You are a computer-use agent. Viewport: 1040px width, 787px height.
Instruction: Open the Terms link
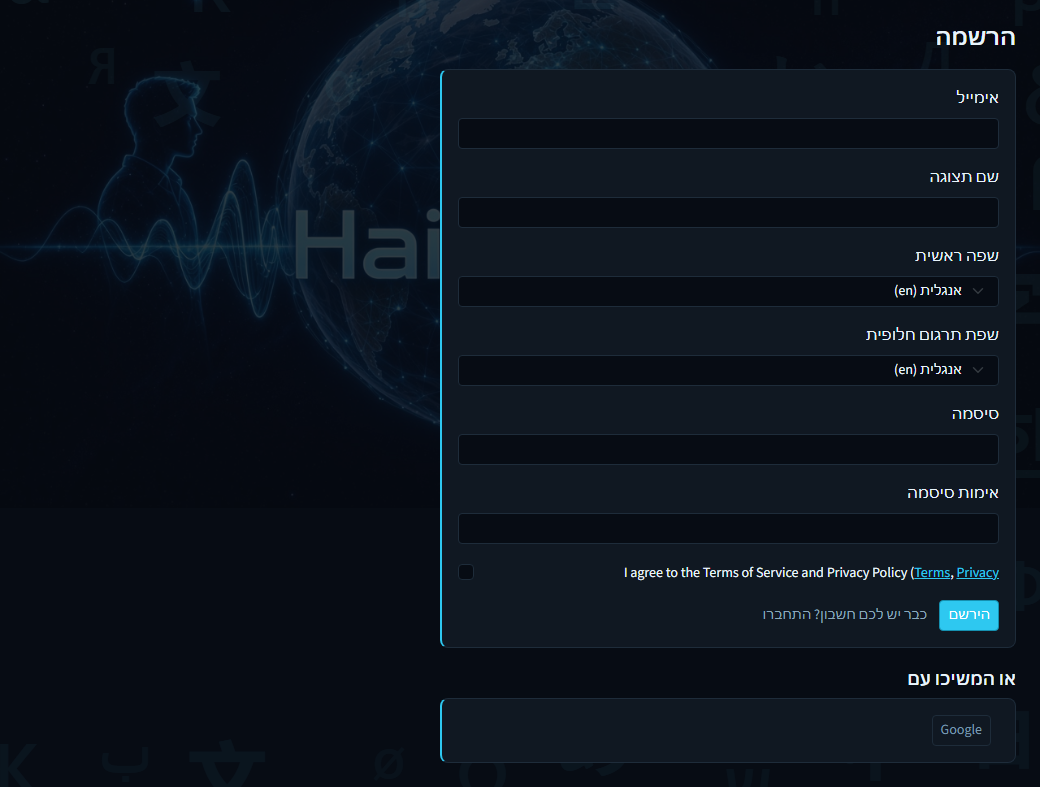point(932,573)
